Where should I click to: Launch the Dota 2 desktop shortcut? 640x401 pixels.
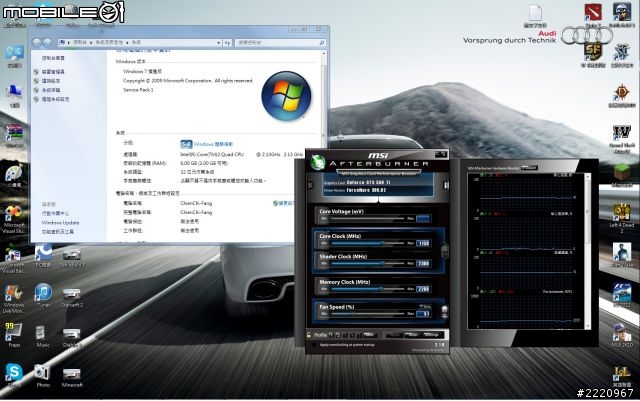point(593,16)
